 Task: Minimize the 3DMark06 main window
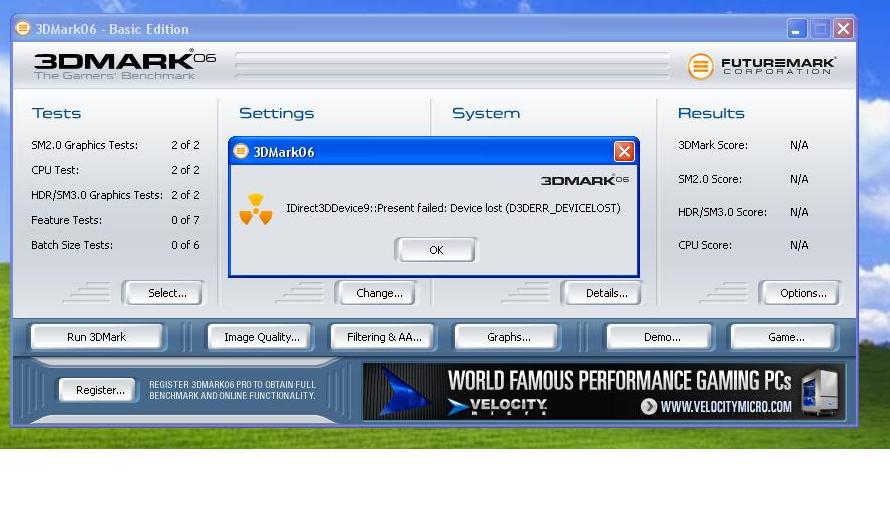[796, 28]
